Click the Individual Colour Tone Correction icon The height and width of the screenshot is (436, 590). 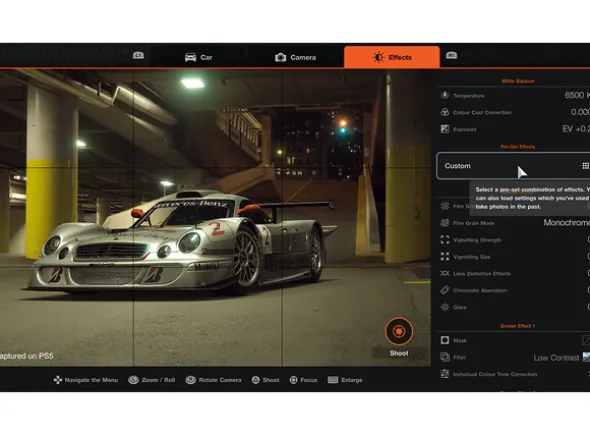coord(445,374)
